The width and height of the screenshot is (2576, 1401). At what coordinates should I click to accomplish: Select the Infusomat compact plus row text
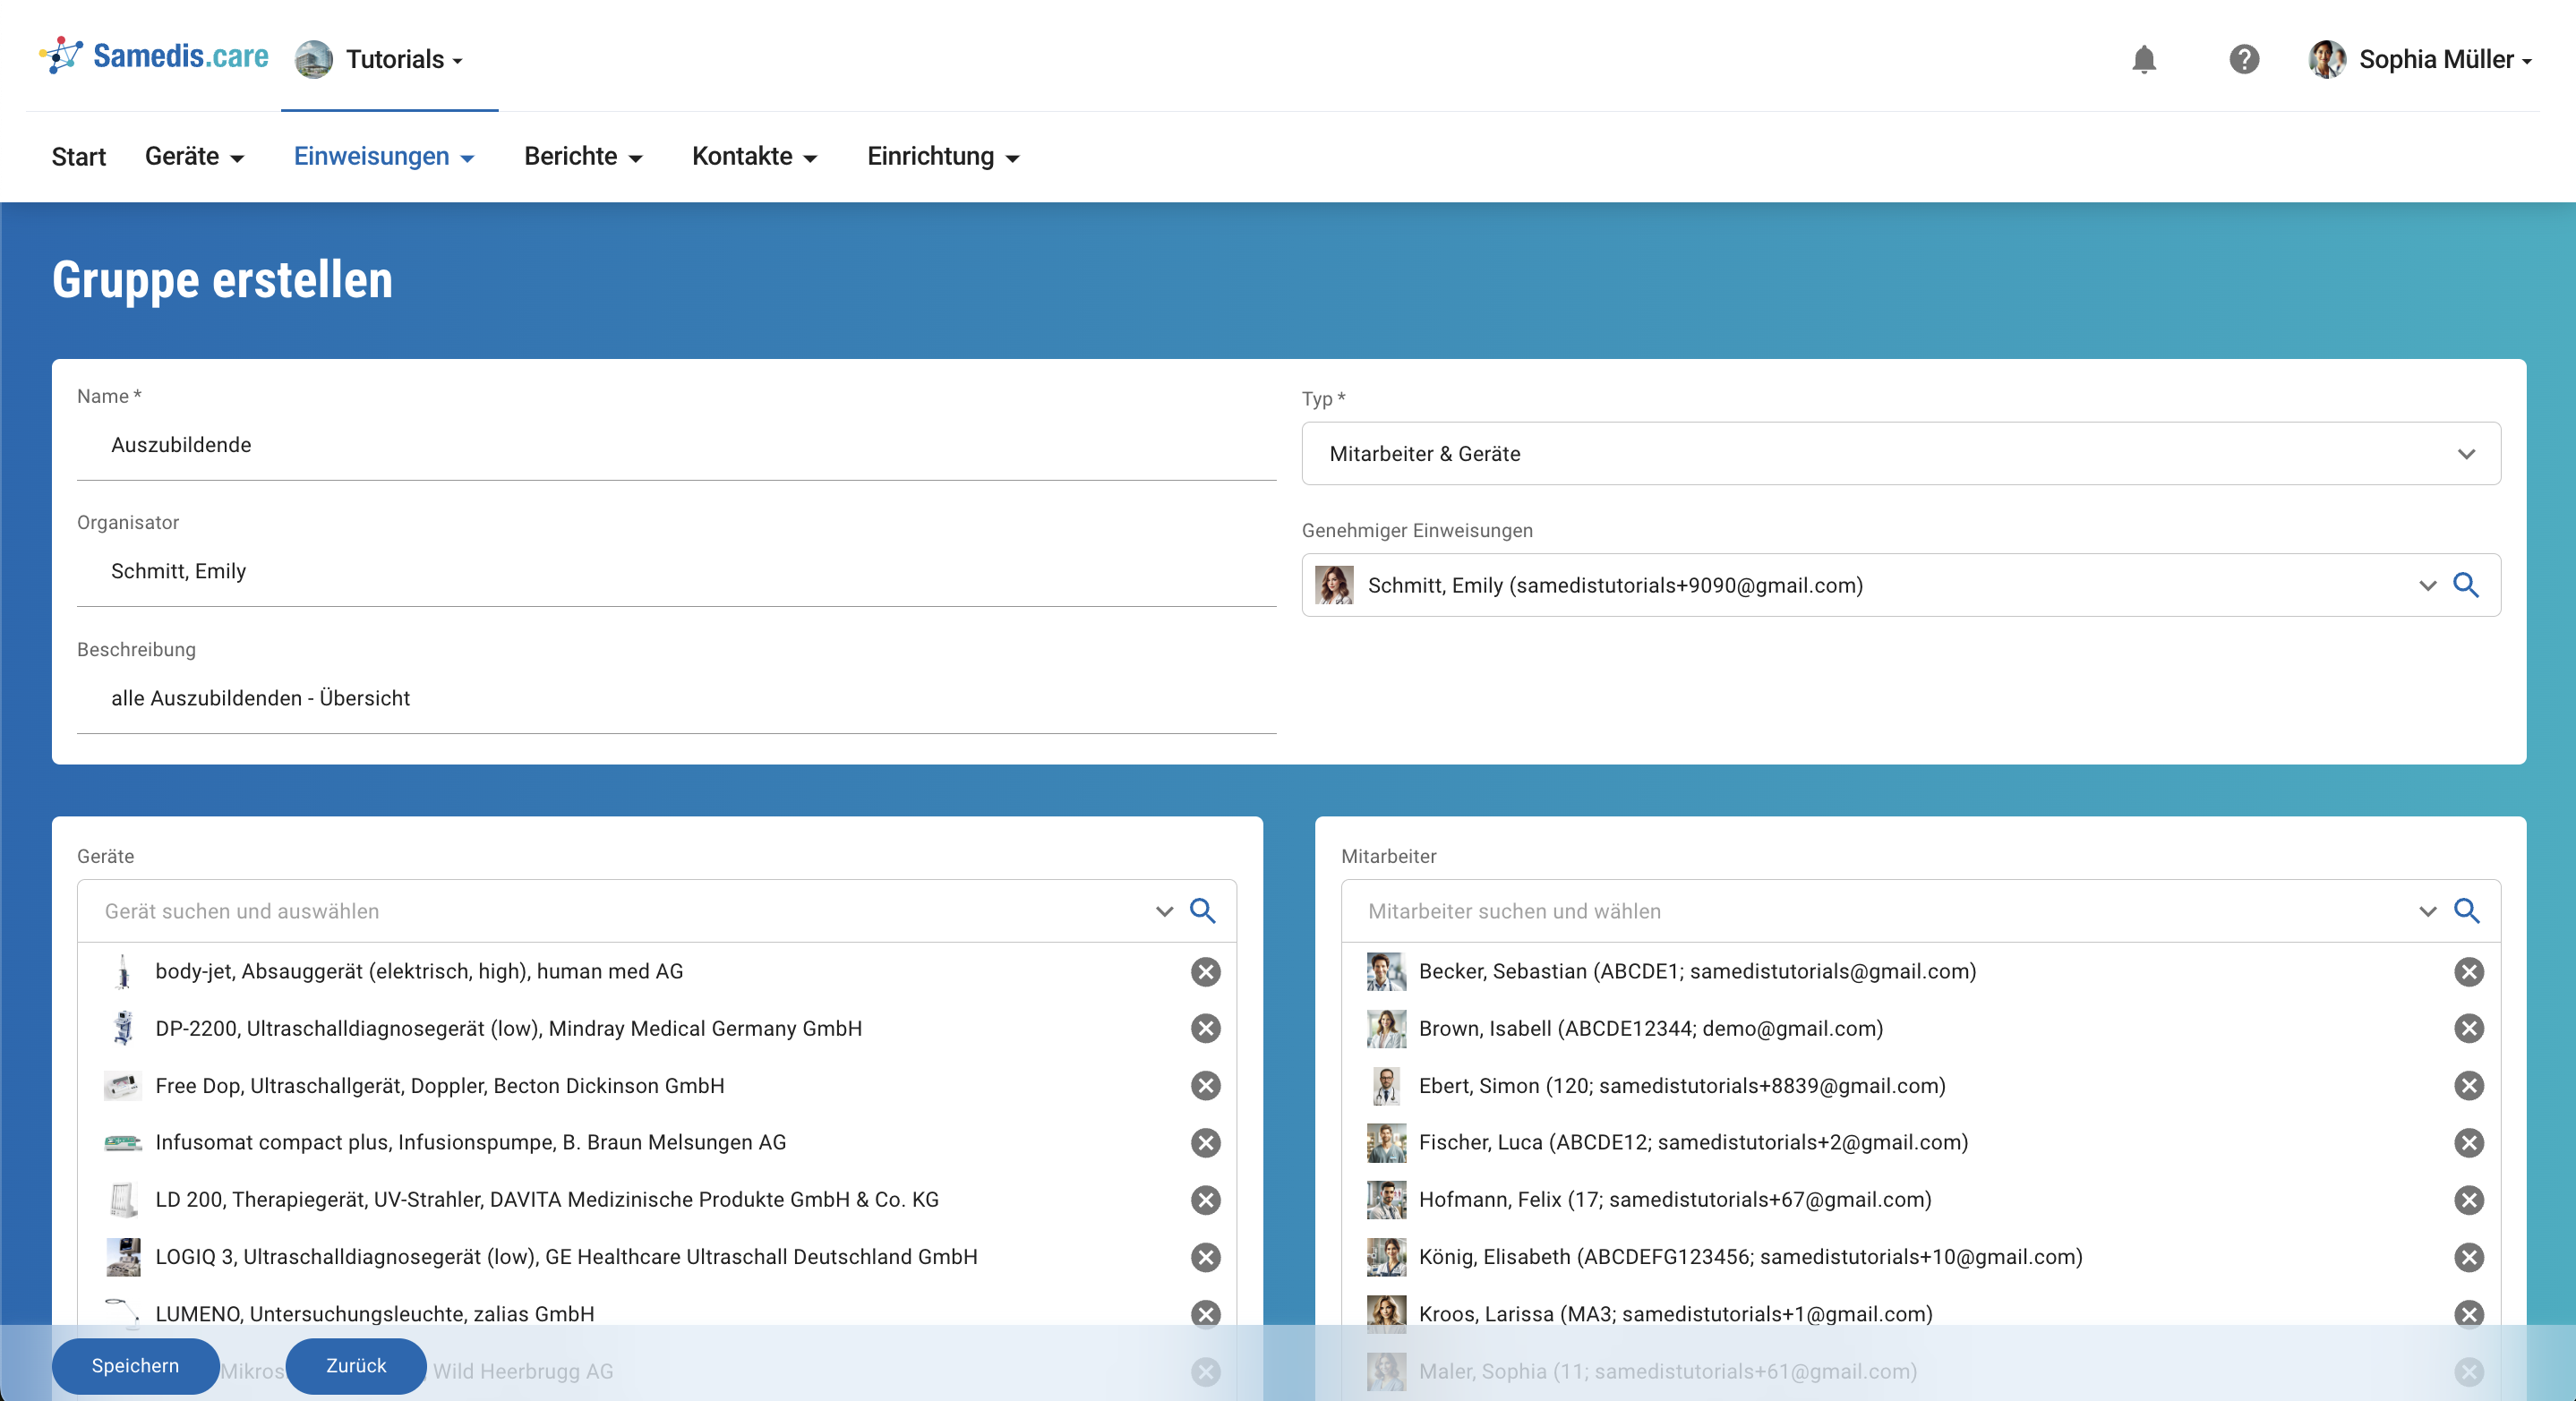pos(471,1143)
